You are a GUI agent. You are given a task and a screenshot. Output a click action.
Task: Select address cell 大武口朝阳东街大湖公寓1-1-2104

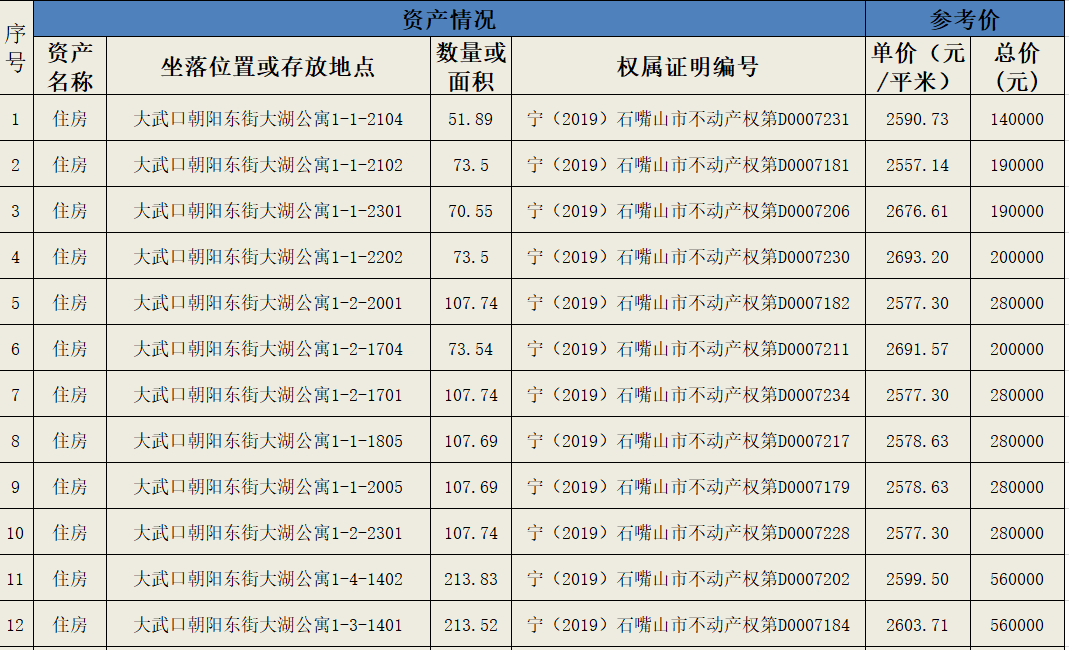pos(268,119)
